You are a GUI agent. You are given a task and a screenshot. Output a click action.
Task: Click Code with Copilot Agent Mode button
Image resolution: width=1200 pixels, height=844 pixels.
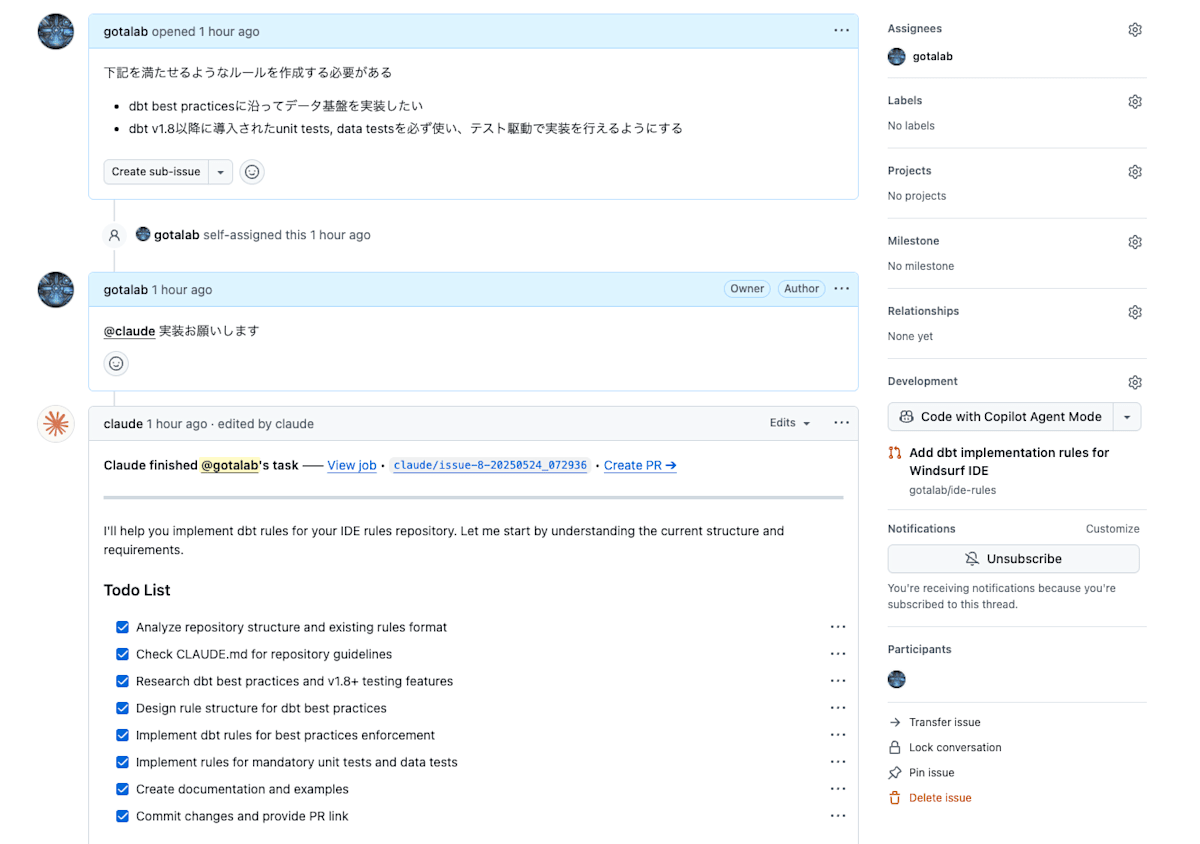[x=1001, y=417]
